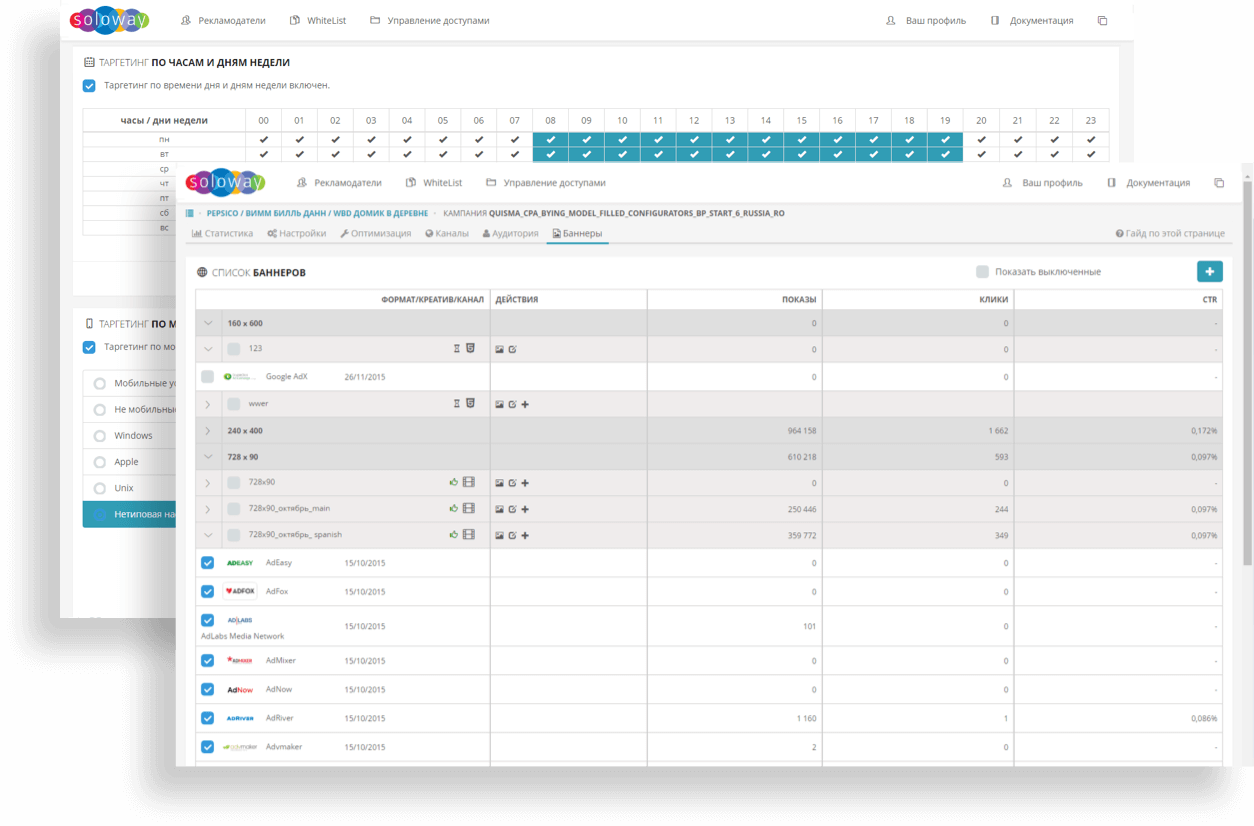Click the plus icon in 728x90_октябрь_main row
This screenshot has height=826, width=1254.
pos(525,509)
